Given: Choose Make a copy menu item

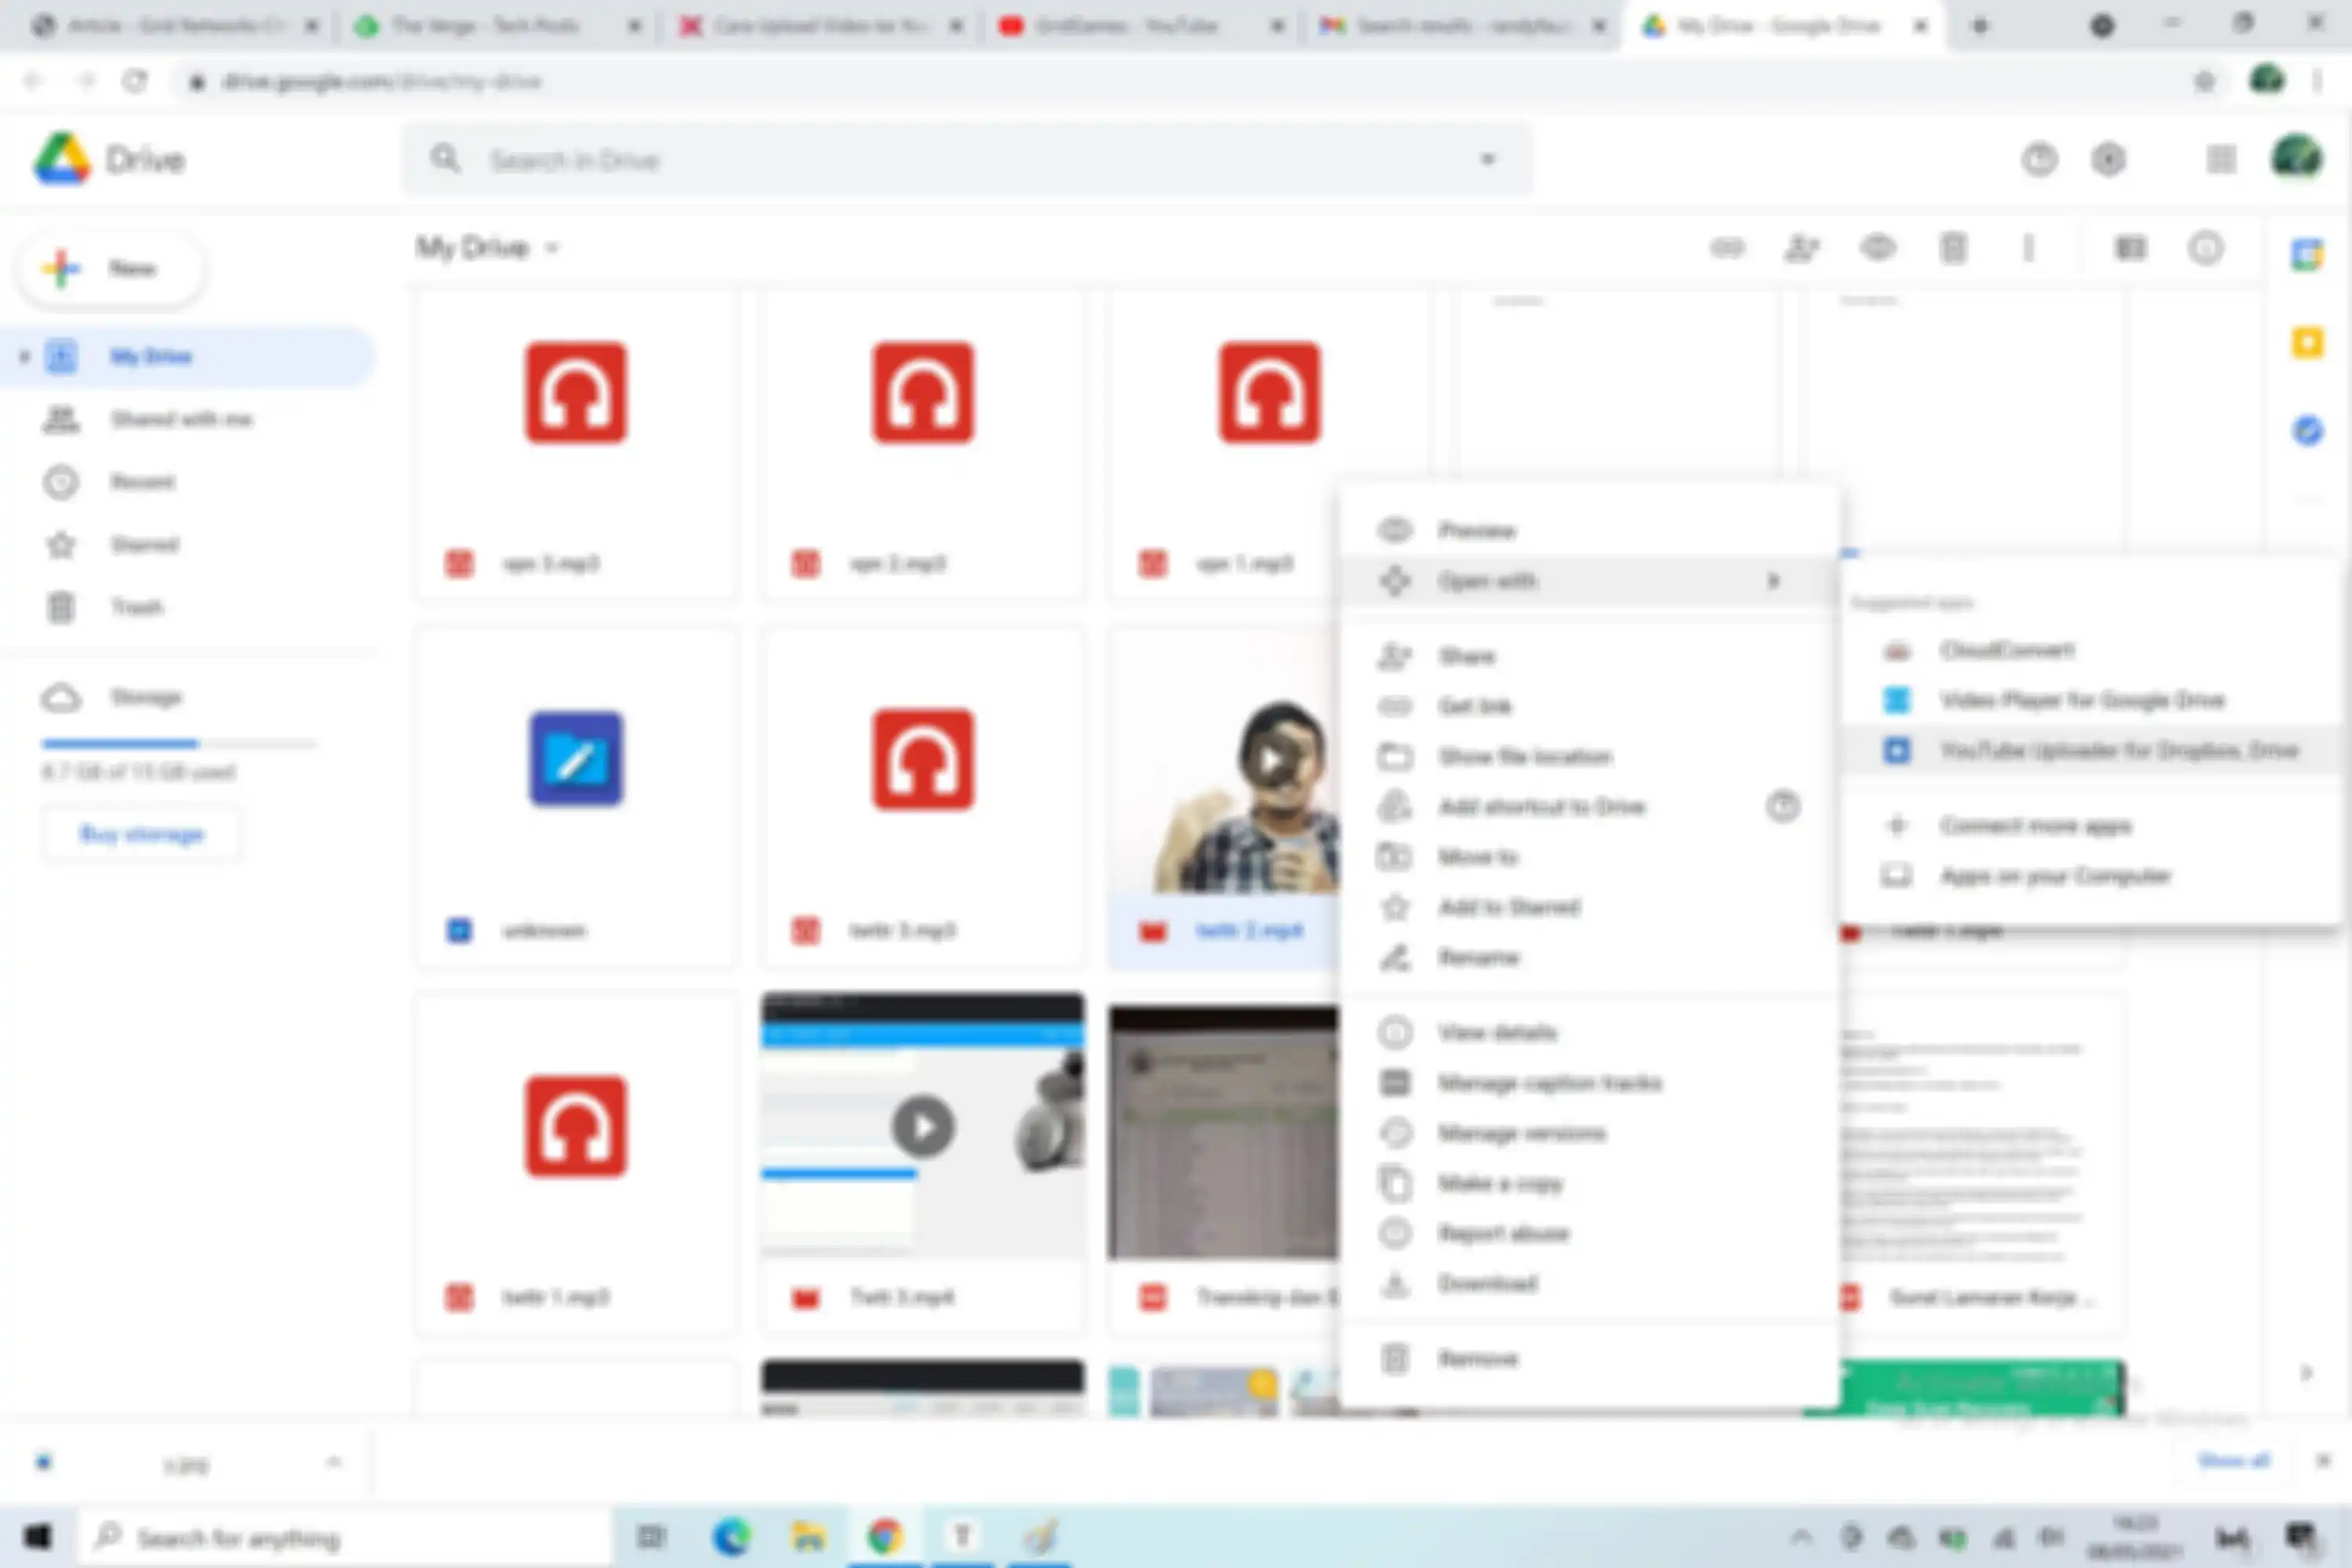Looking at the screenshot, I should [1589, 1183].
